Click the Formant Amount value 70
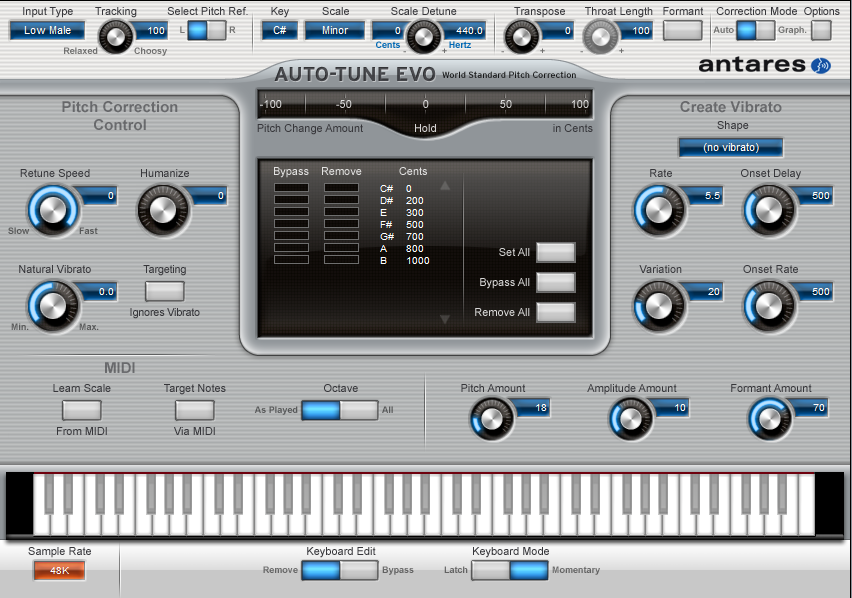 810,407
